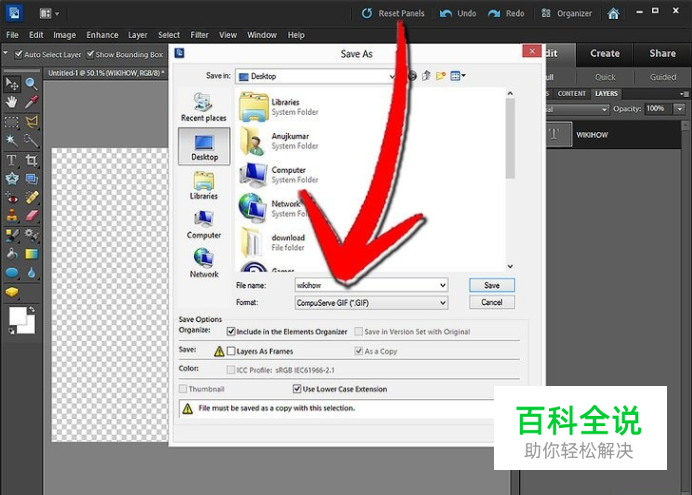This screenshot has height=495, width=692.
Task: Switch to the CONTENT panel tab
Action: [x=571, y=94]
